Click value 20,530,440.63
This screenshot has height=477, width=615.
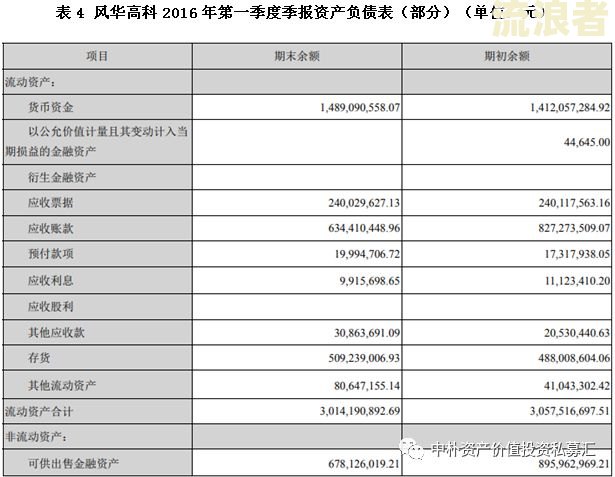coord(577,333)
